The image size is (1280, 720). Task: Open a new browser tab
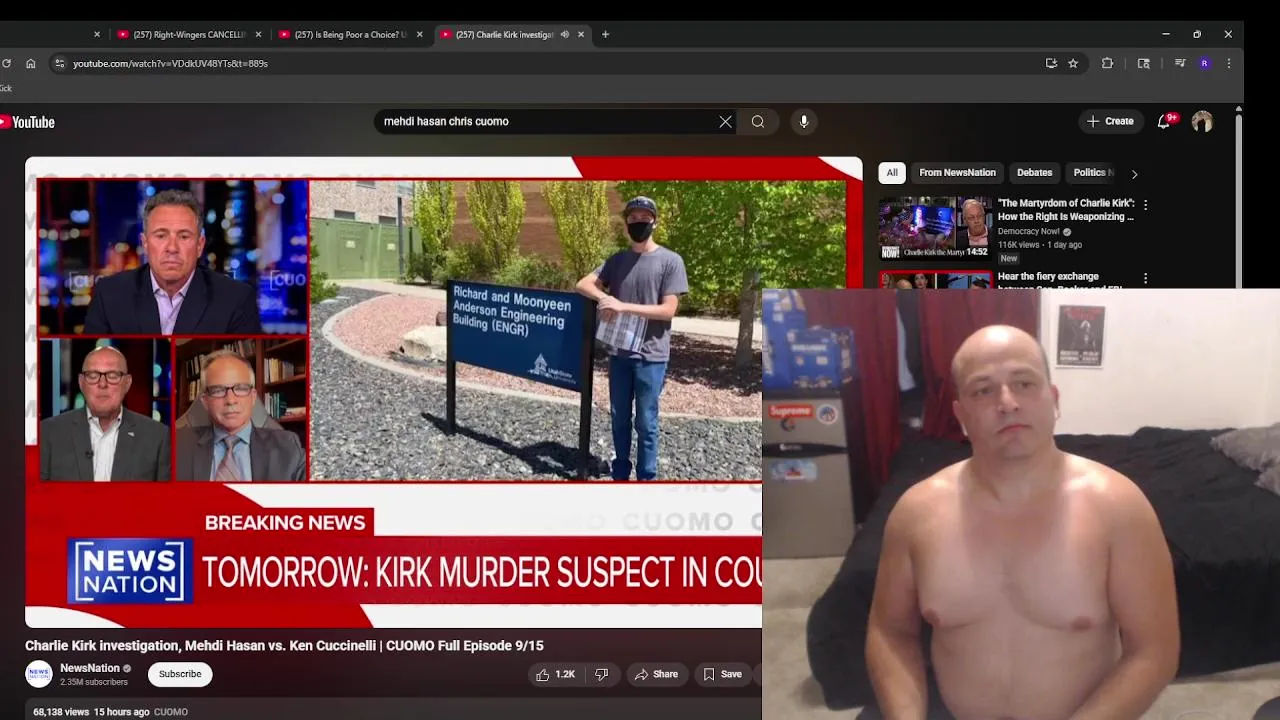coord(605,34)
